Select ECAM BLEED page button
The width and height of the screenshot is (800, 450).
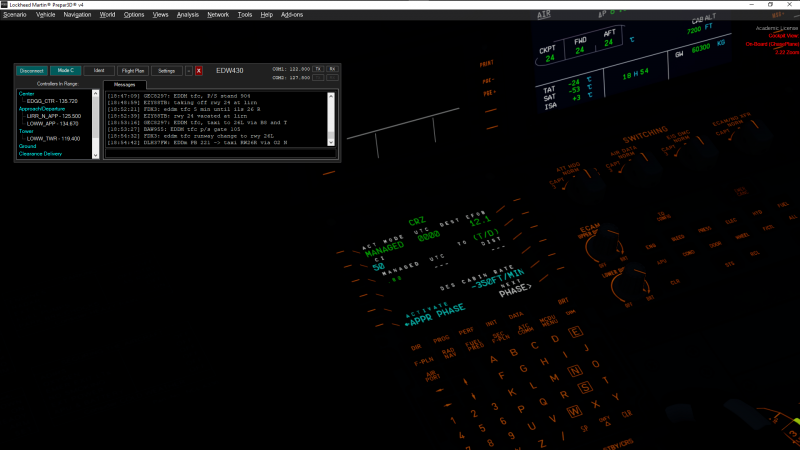[x=678, y=238]
